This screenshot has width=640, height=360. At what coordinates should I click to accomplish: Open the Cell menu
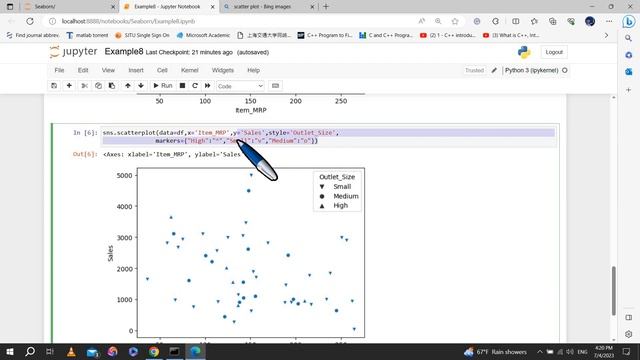point(162,70)
